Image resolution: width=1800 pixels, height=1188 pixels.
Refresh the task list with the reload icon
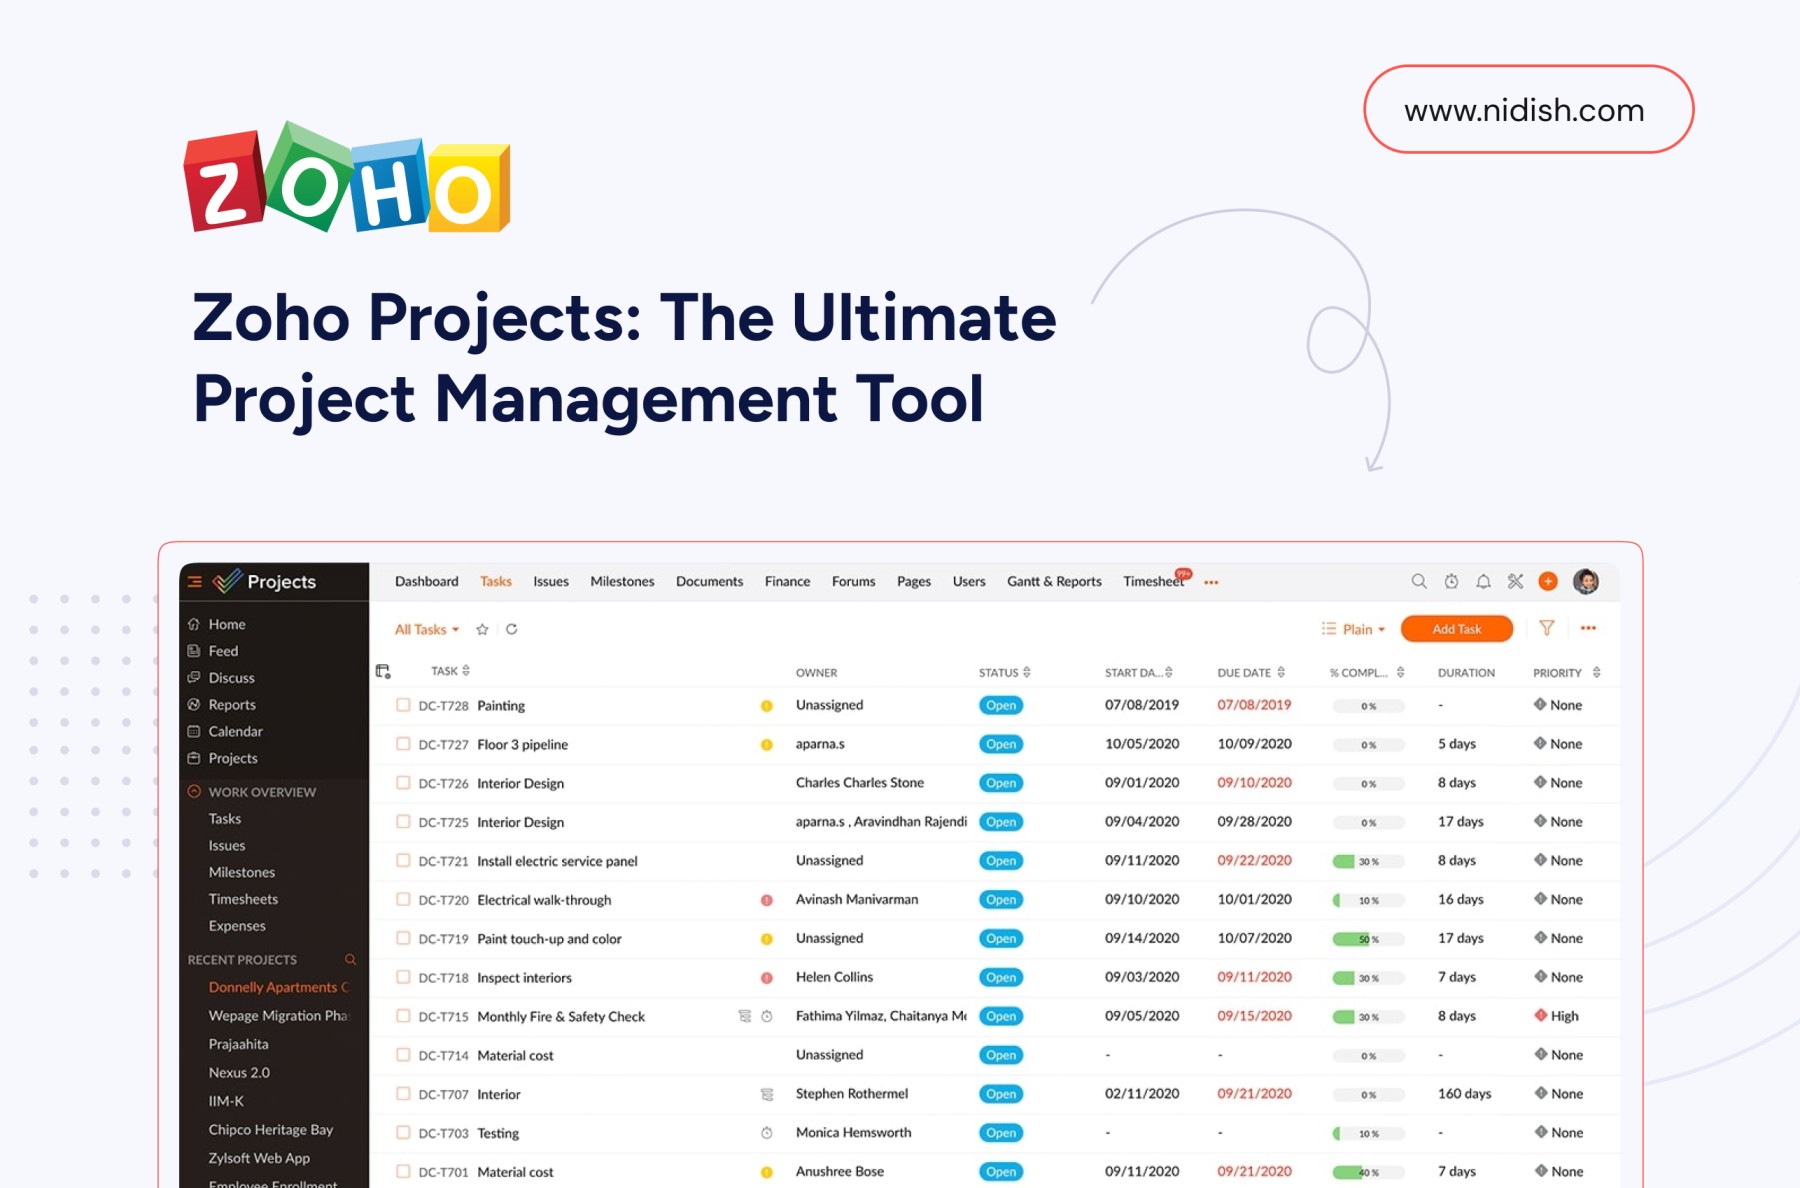coord(512,629)
